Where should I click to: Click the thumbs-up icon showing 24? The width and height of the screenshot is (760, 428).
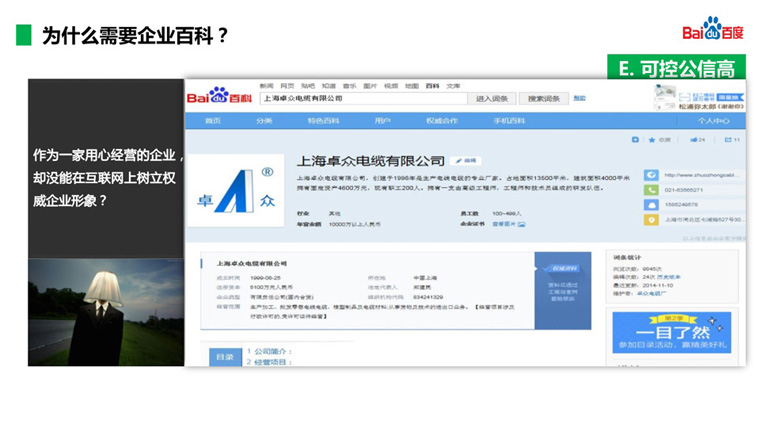[x=694, y=140]
